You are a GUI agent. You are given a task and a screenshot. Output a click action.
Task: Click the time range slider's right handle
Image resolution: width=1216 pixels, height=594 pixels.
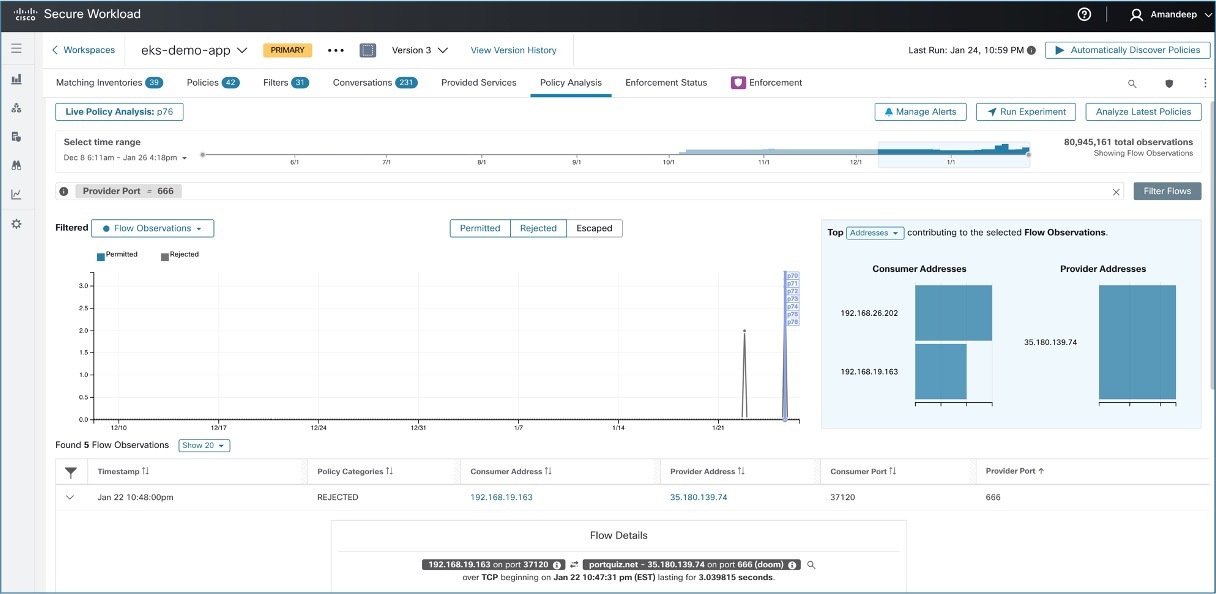tap(1029, 155)
